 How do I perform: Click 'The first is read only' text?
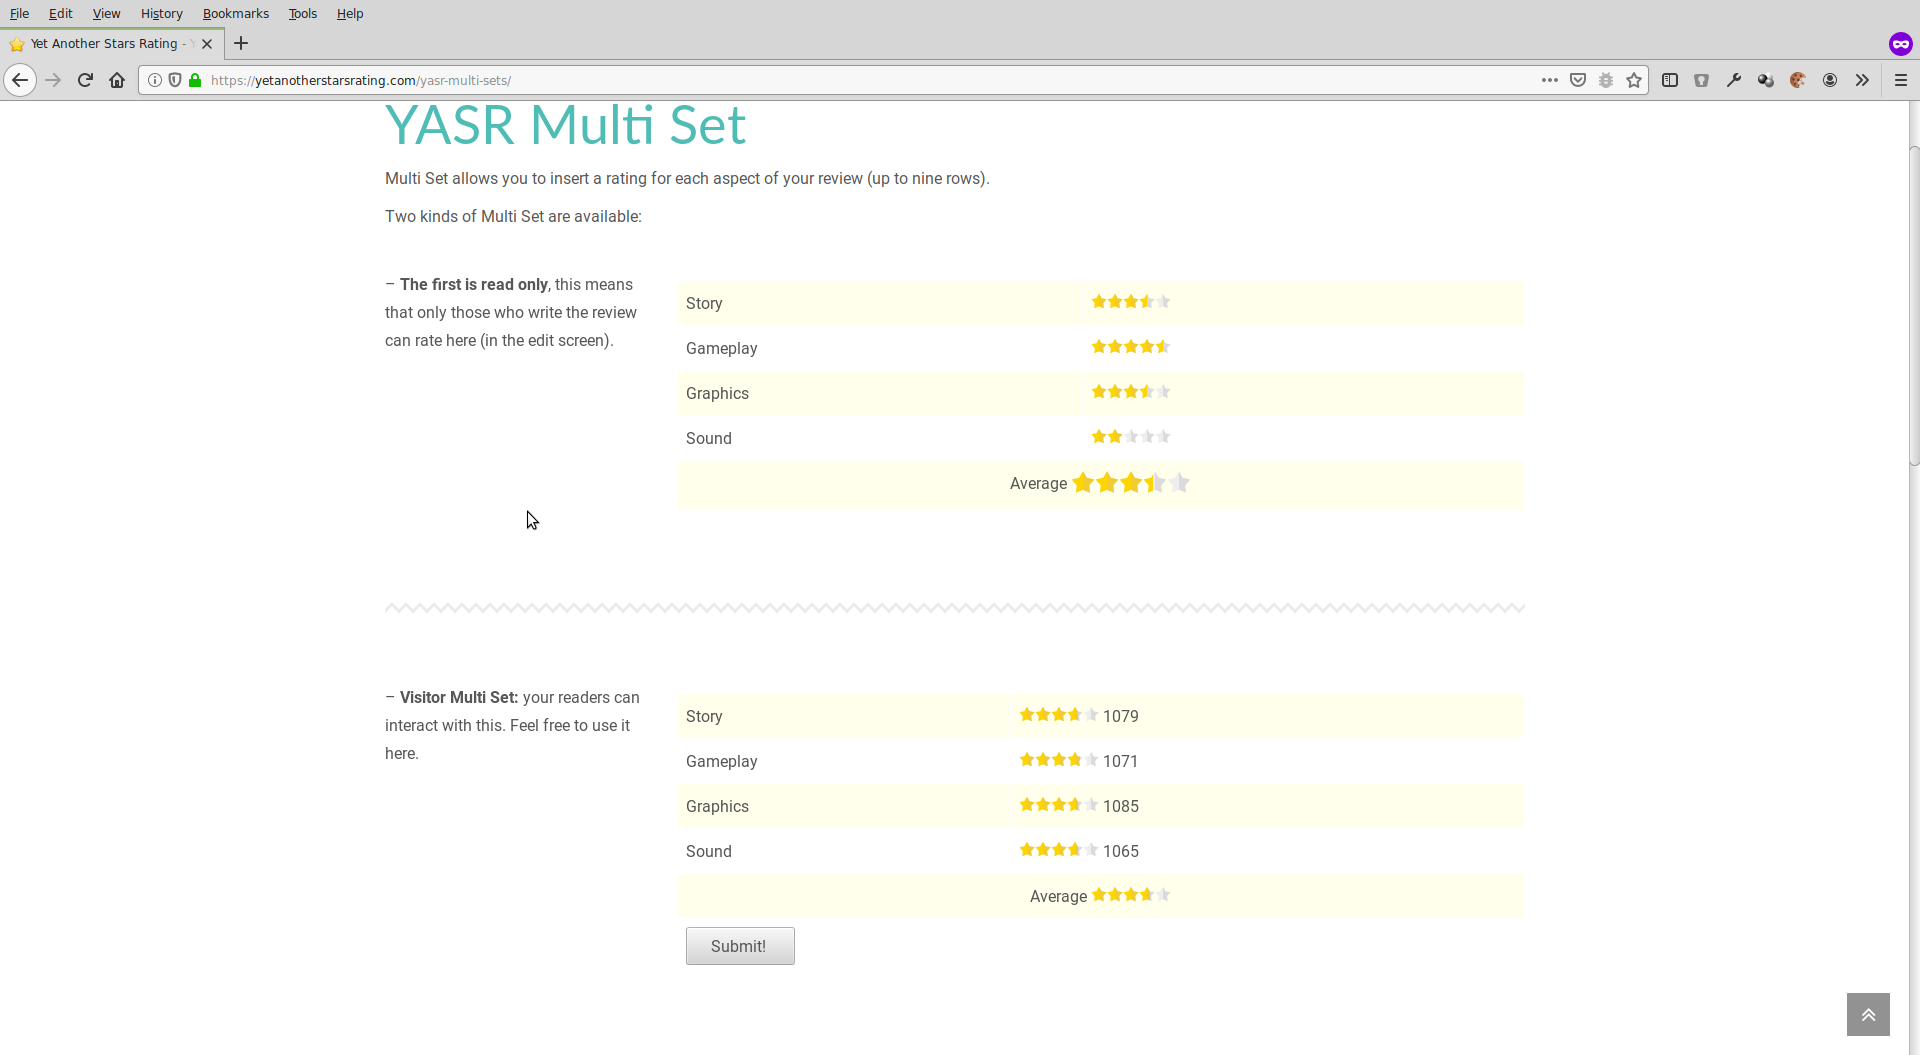[x=474, y=285]
